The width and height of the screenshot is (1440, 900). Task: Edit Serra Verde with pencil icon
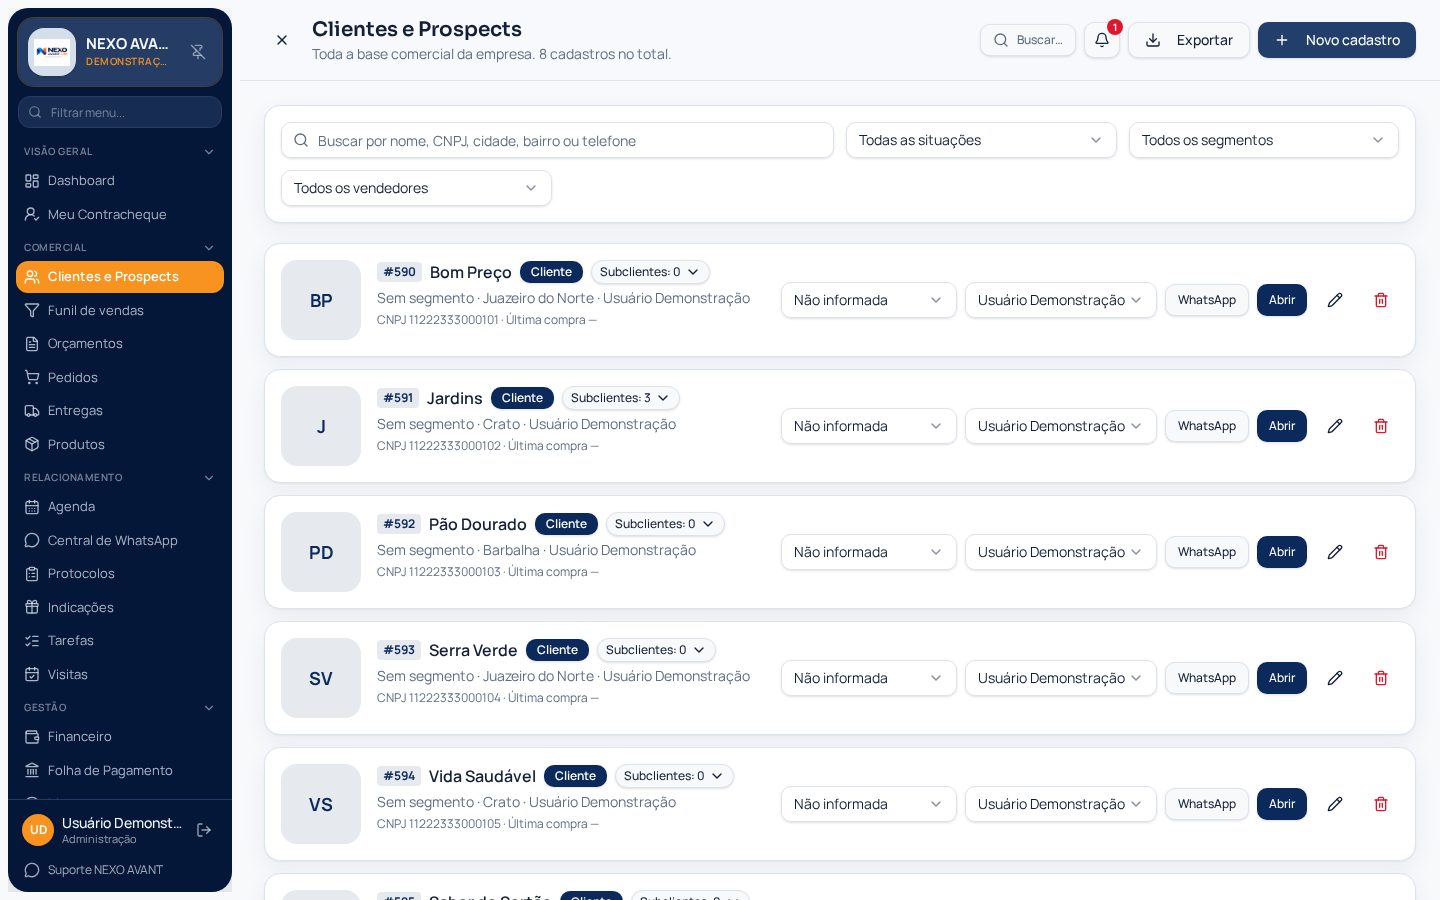pos(1335,678)
